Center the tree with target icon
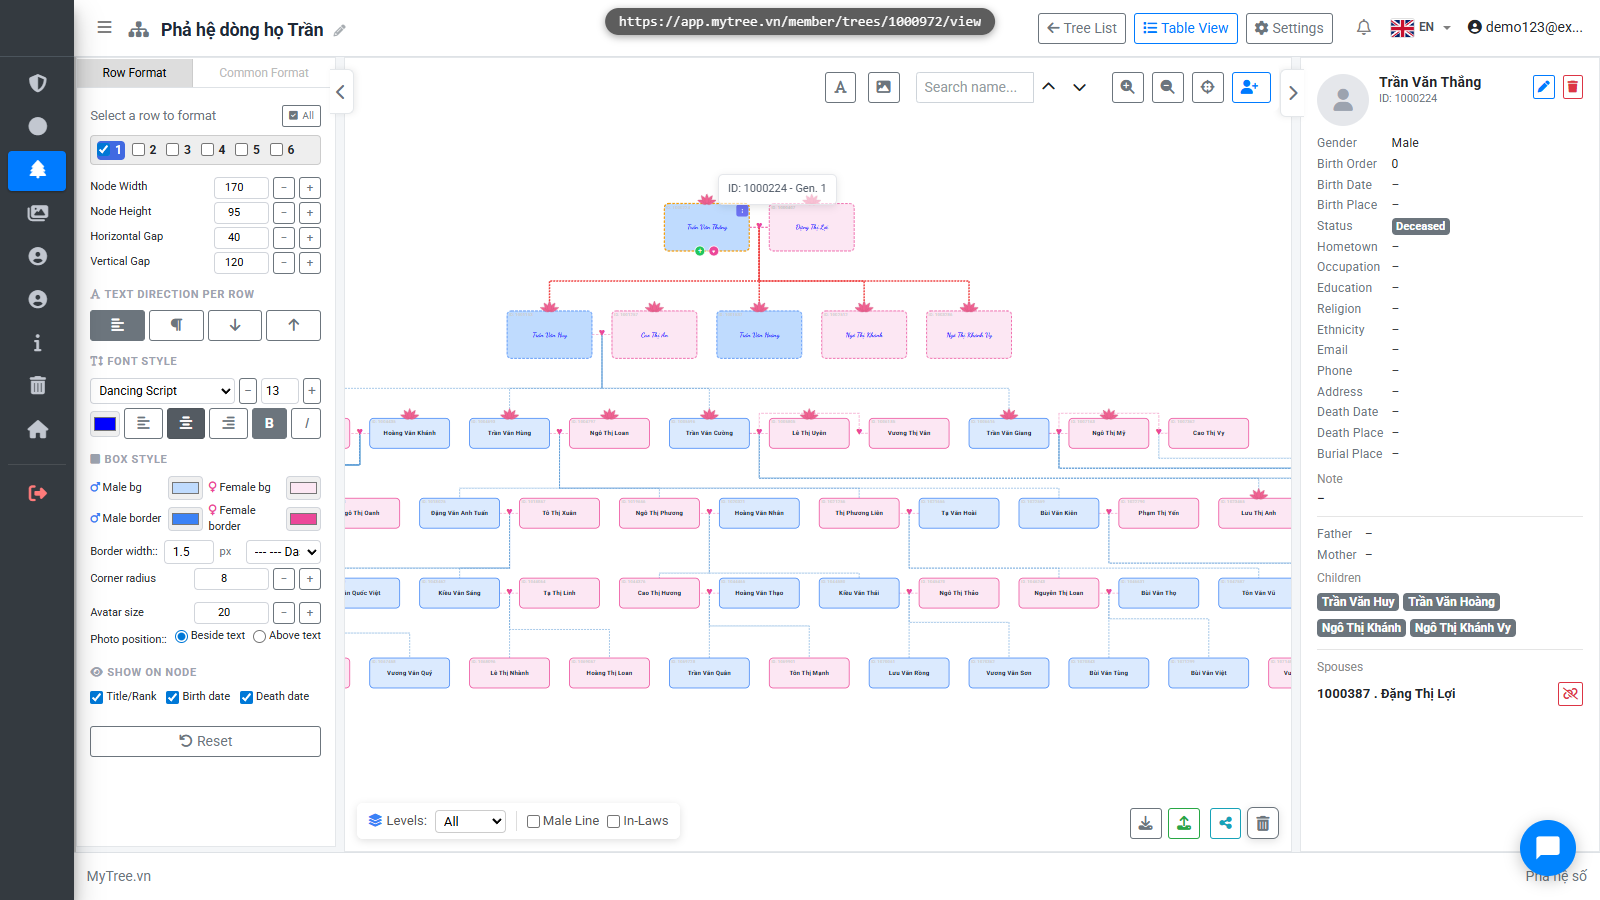This screenshot has width=1600, height=900. tap(1208, 87)
